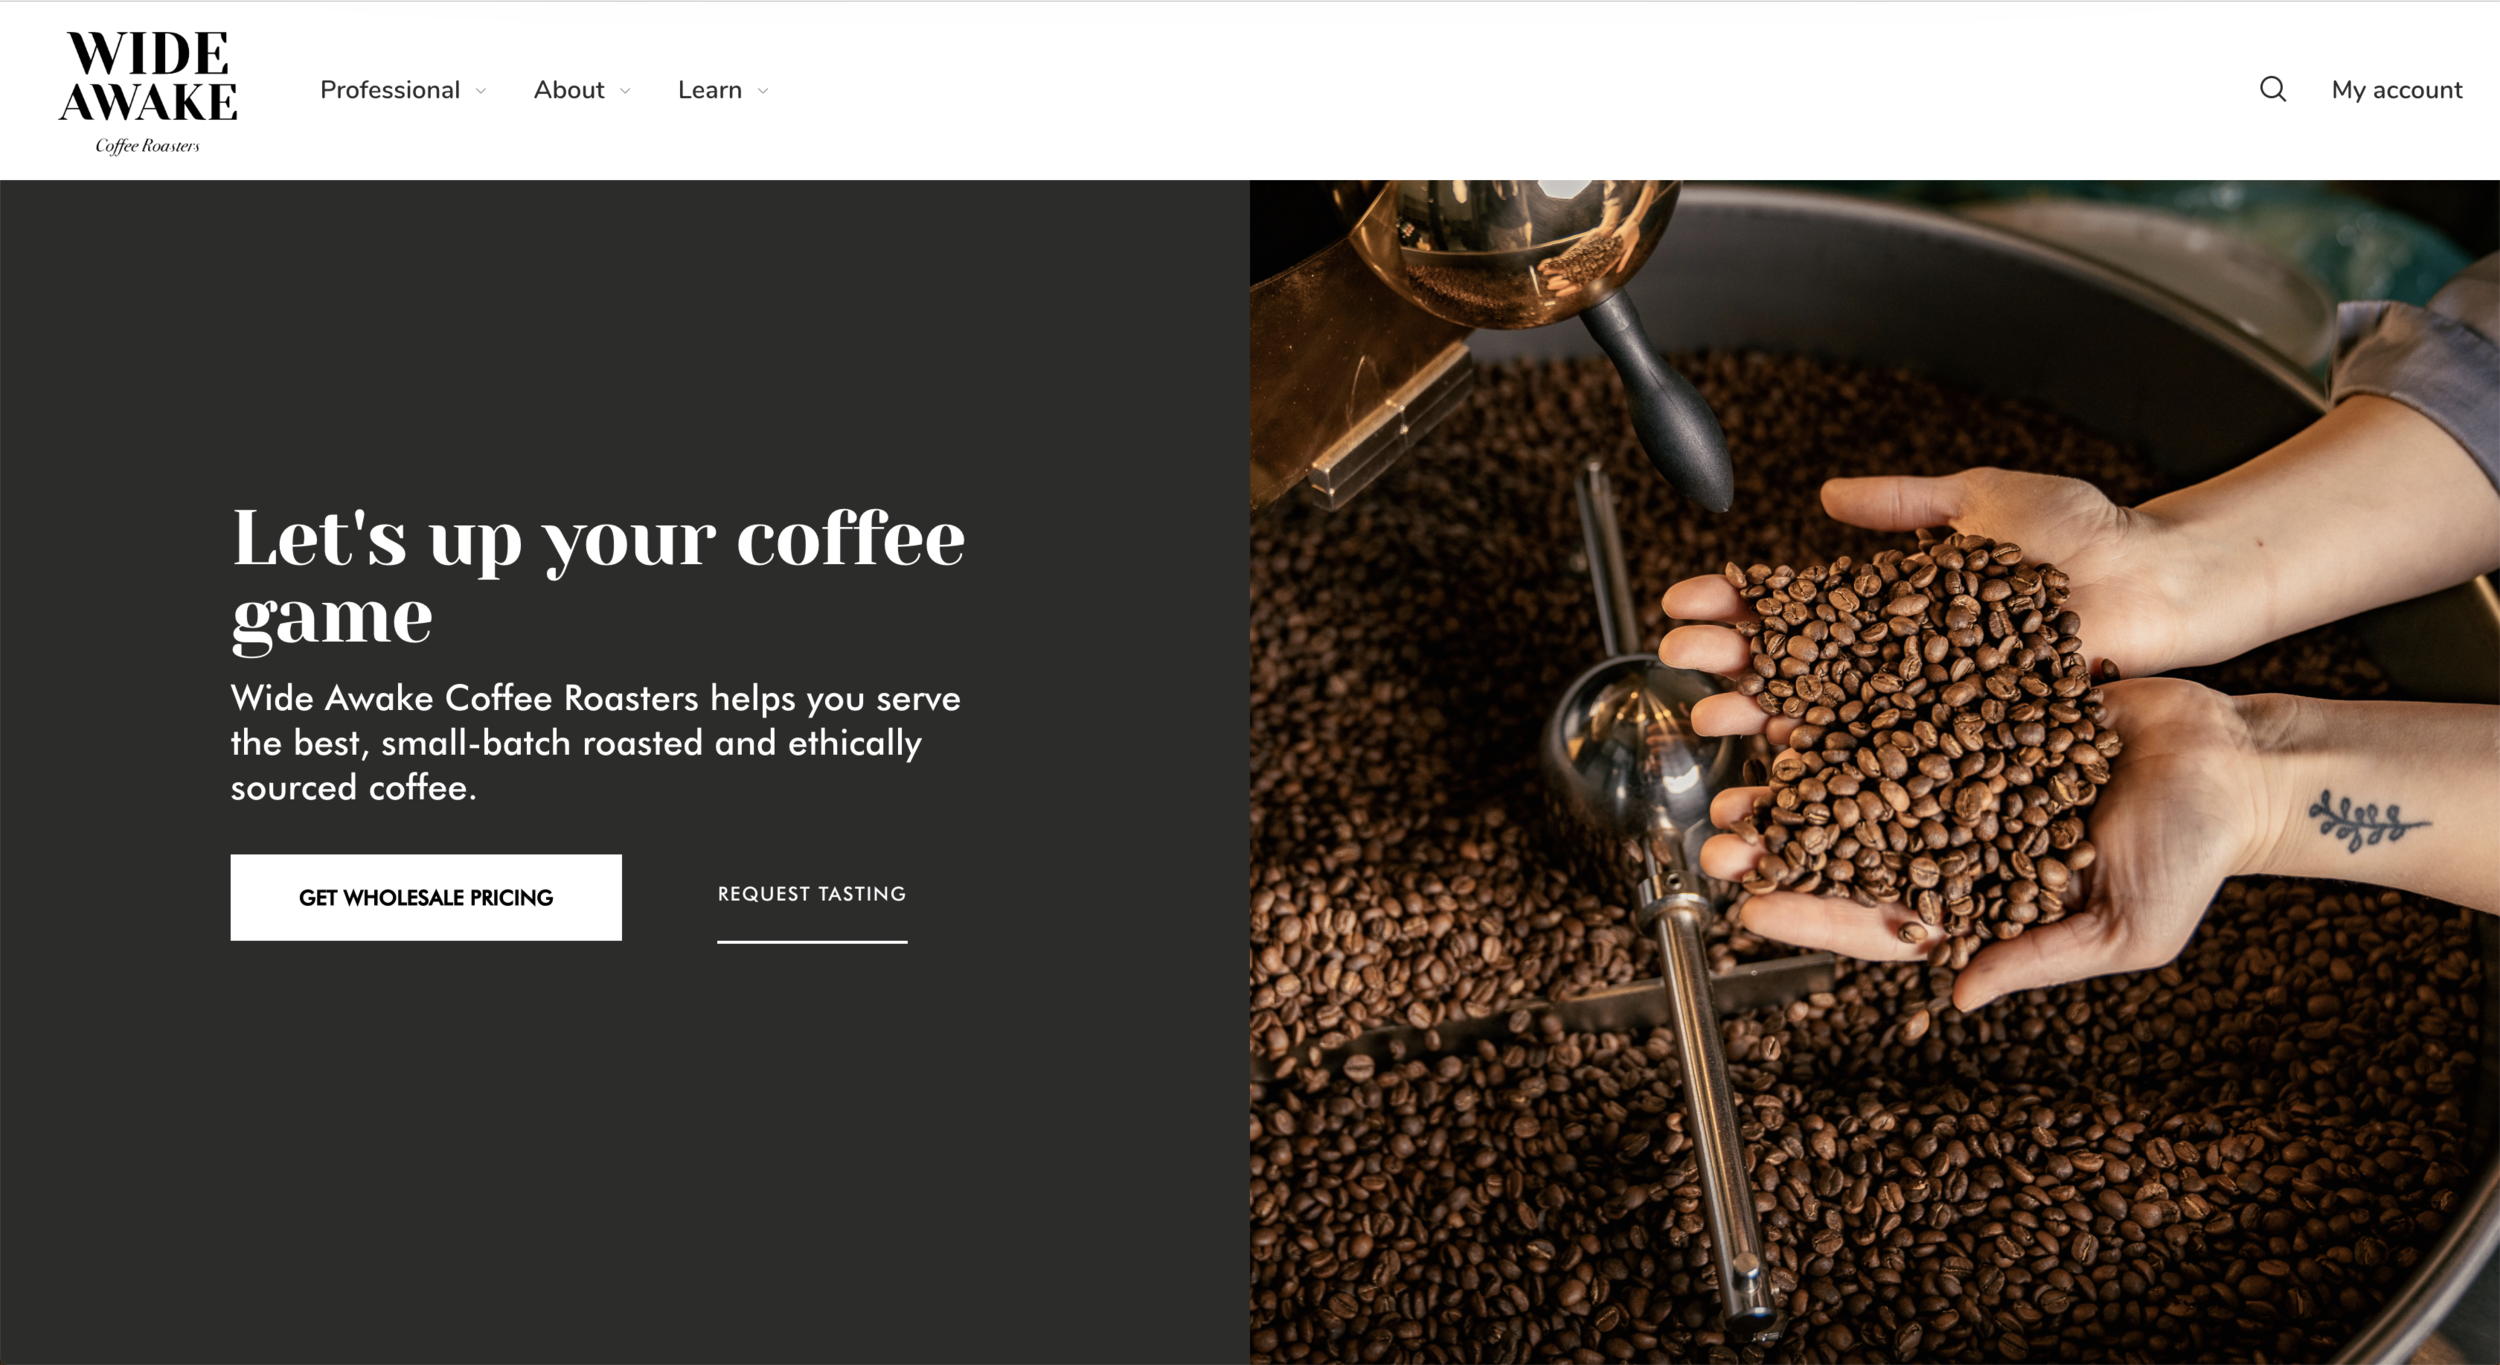
Task: Click the paragraph starting with Wide Awake Coffee Roasters helps
Action: 596,742
